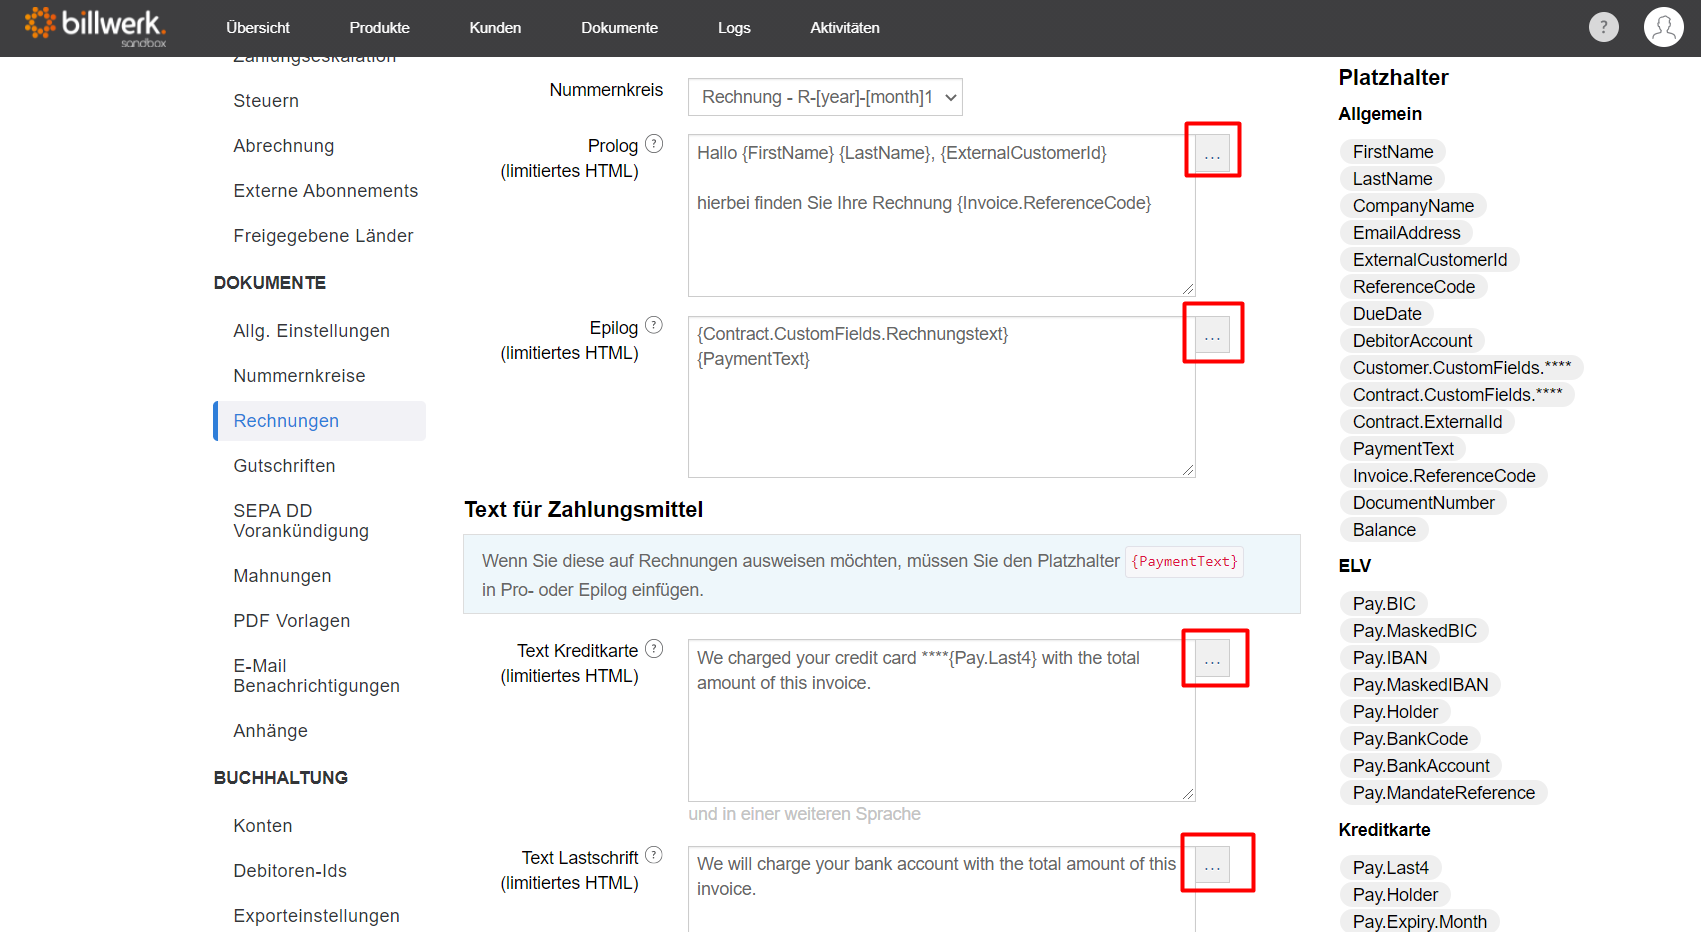Open the Prolog ellipsis language button
The image size is (1701, 932).
click(x=1212, y=155)
